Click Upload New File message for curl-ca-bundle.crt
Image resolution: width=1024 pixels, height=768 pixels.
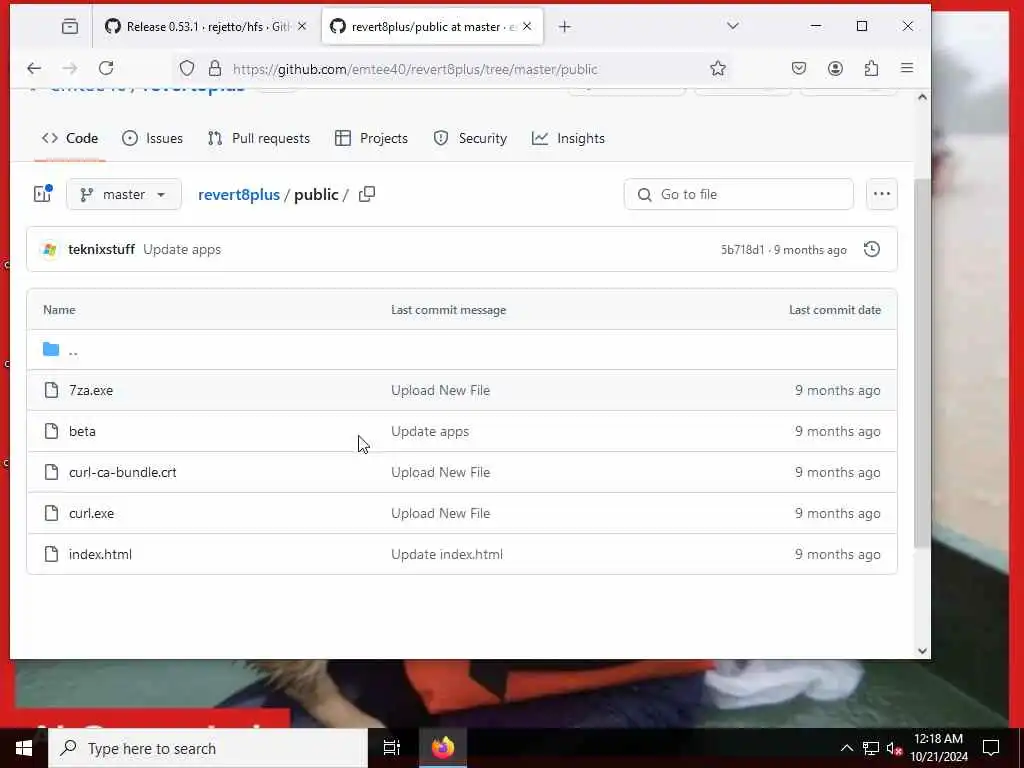(x=441, y=473)
